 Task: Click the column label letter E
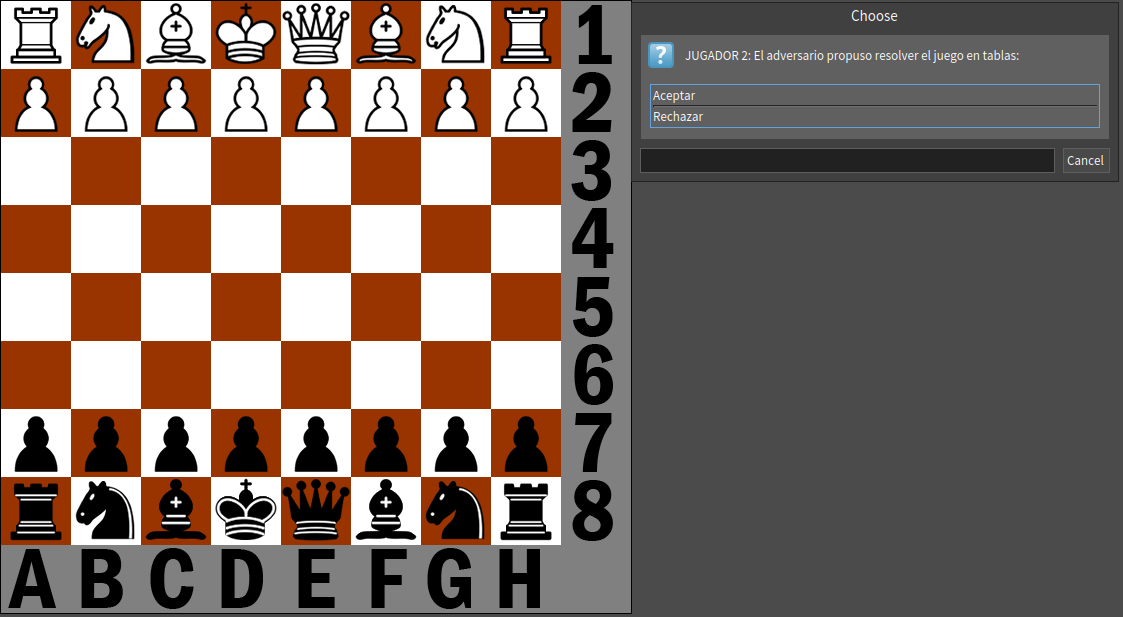pos(316,578)
